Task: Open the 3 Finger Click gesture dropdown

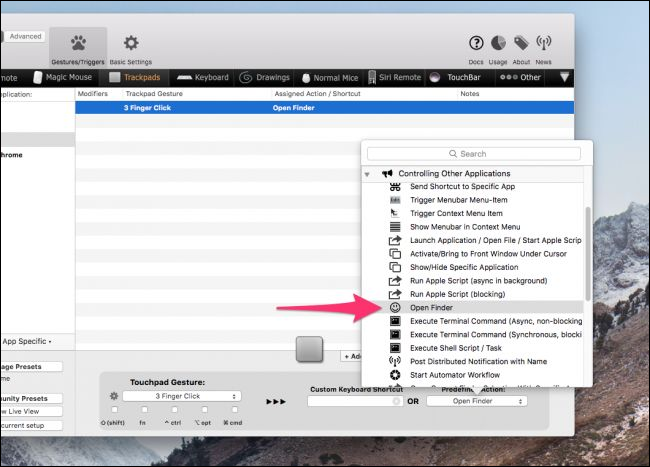Action: (x=182, y=396)
